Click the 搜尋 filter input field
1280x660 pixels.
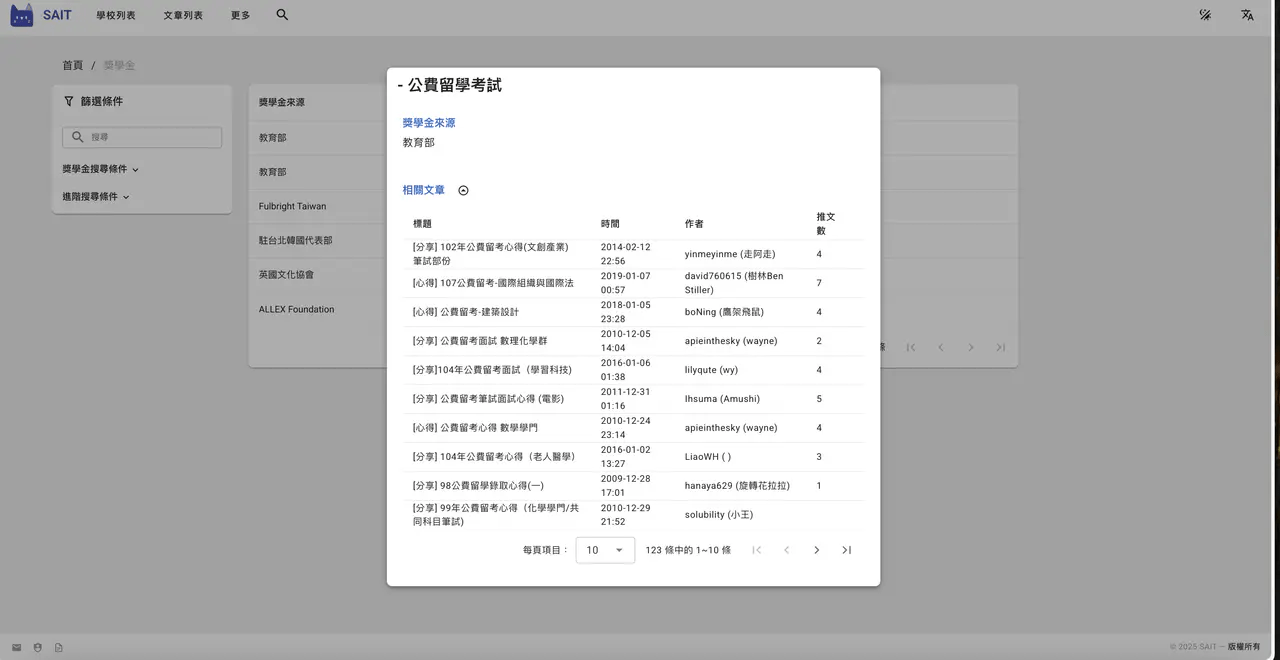coord(142,137)
